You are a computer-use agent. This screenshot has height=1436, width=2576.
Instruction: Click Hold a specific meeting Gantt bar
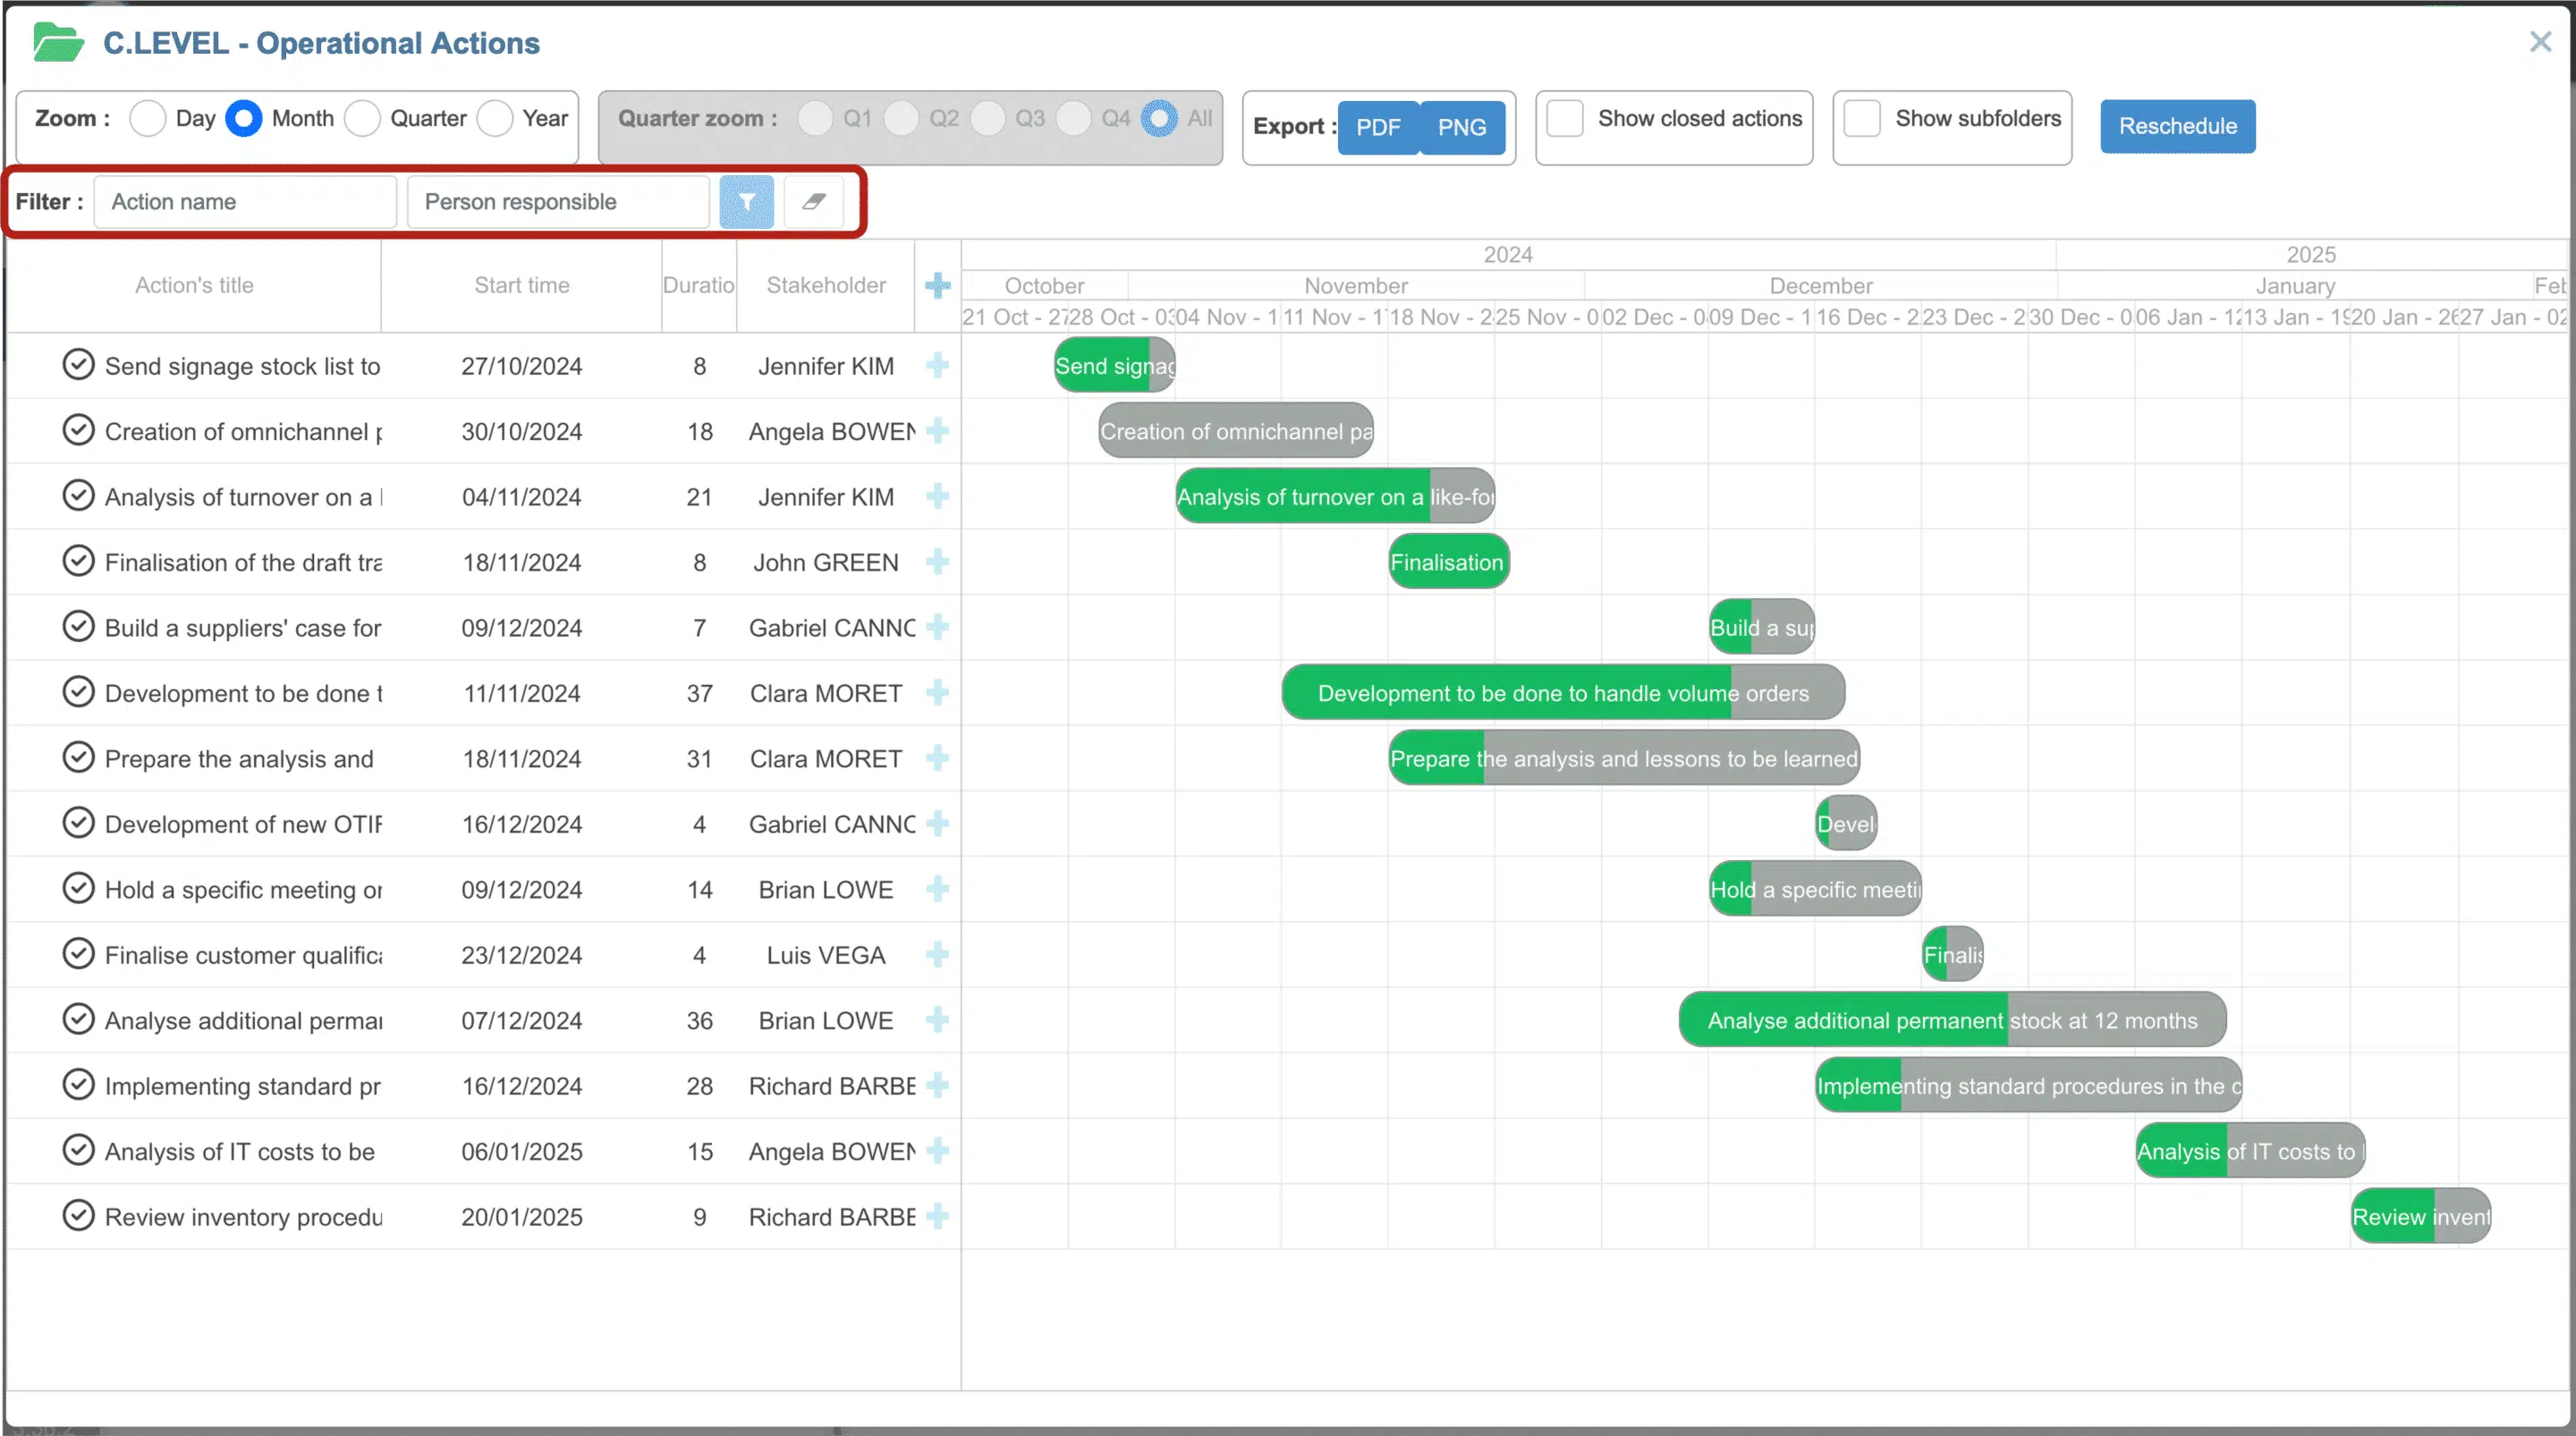tap(1815, 889)
